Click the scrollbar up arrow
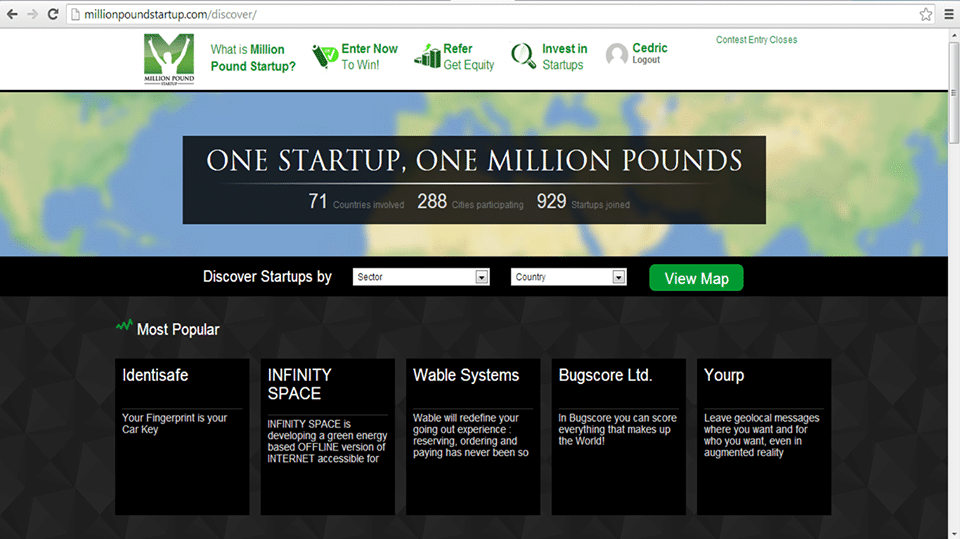The width and height of the screenshot is (960, 539). click(954, 36)
